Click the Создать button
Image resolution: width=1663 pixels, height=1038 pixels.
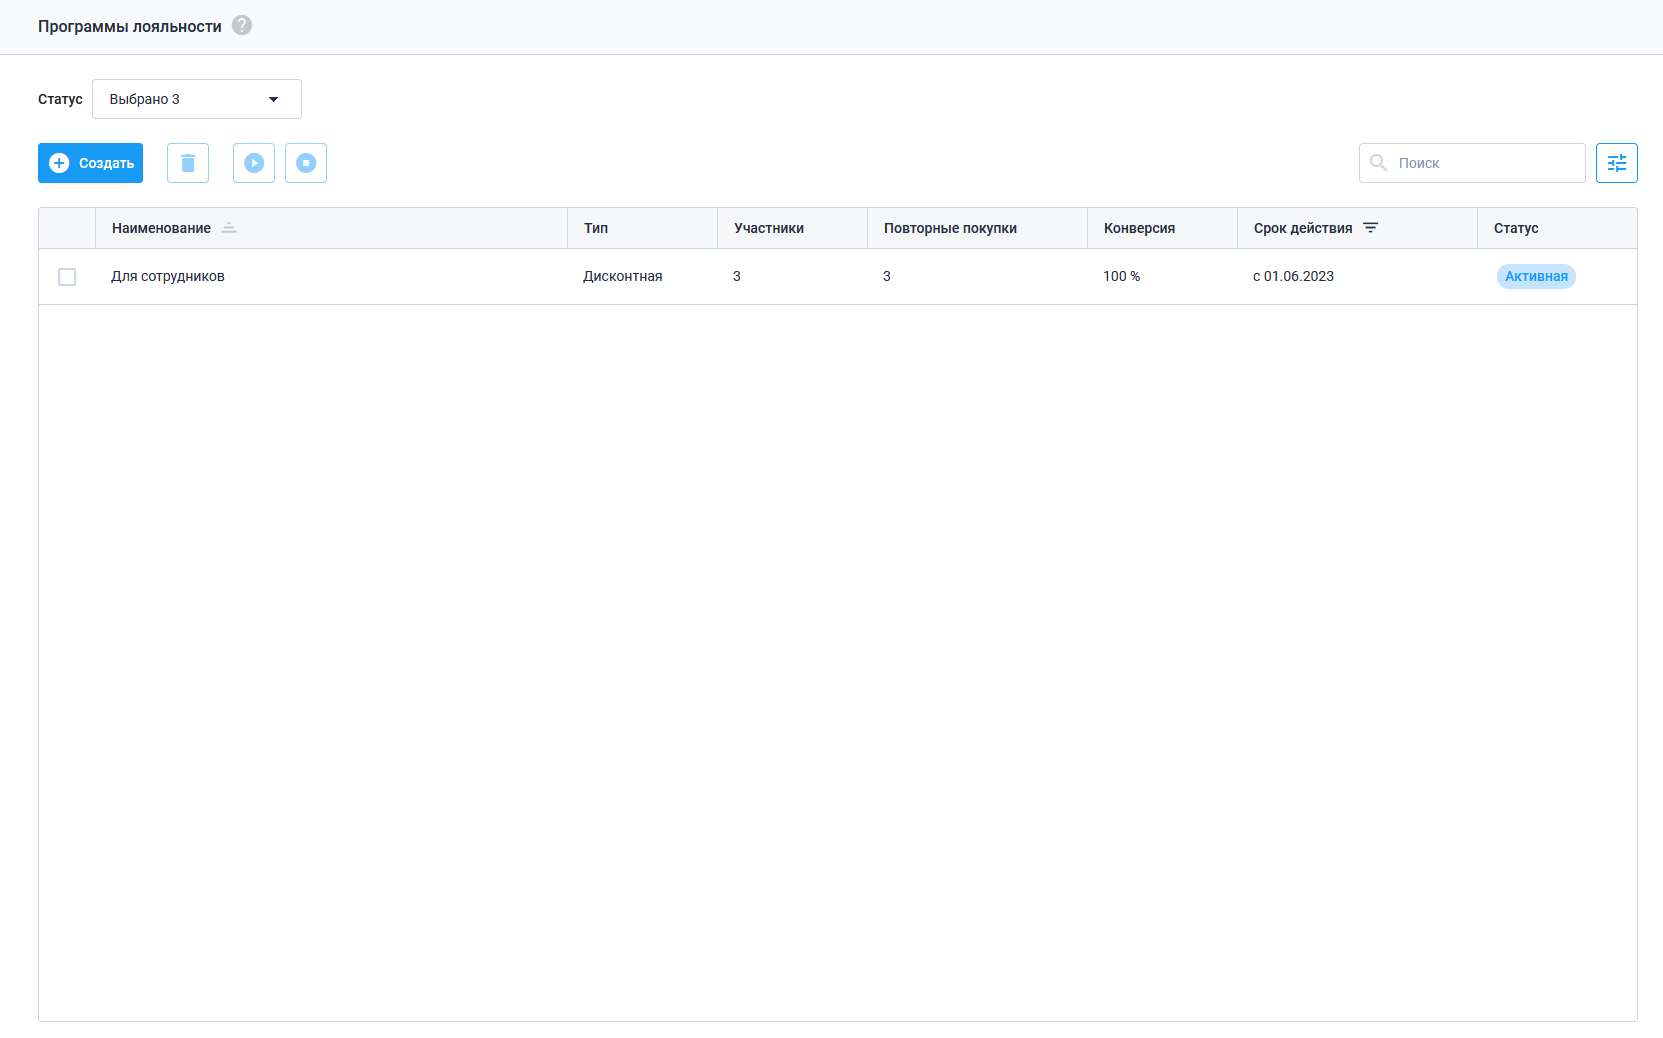pyautogui.click(x=90, y=163)
